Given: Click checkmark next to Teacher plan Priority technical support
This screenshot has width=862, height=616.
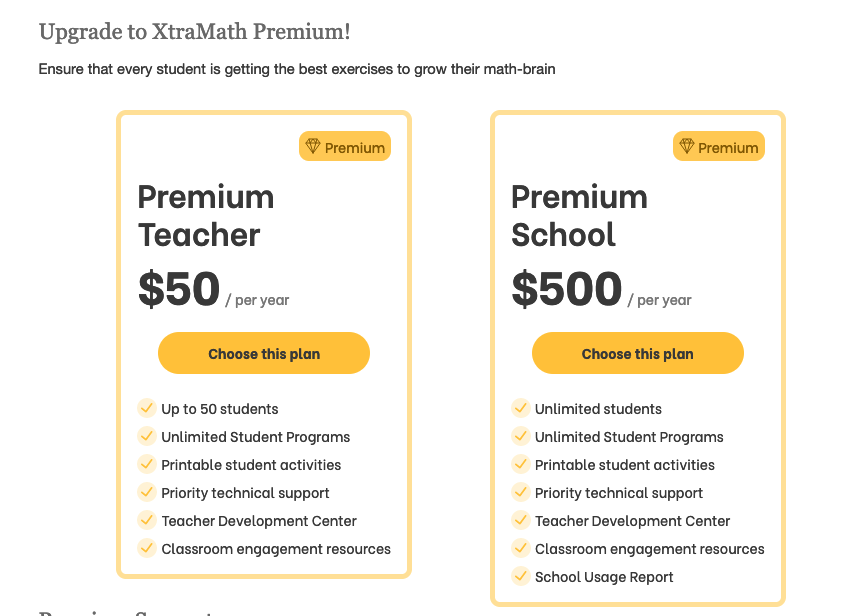Looking at the screenshot, I should click(x=147, y=492).
